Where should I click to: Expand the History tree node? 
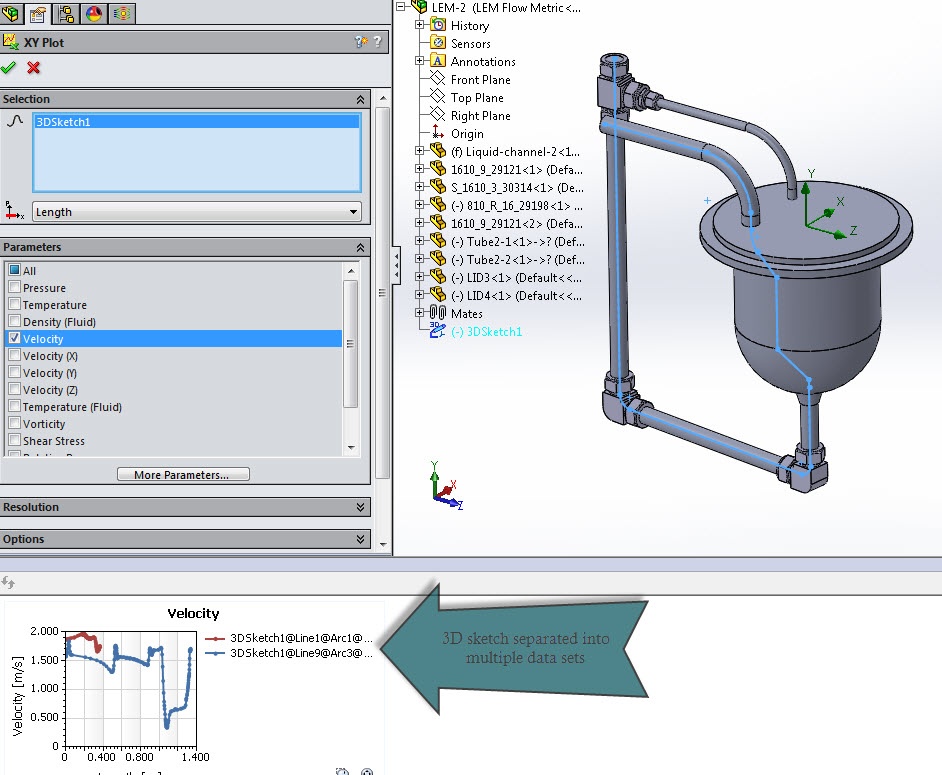(419, 25)
